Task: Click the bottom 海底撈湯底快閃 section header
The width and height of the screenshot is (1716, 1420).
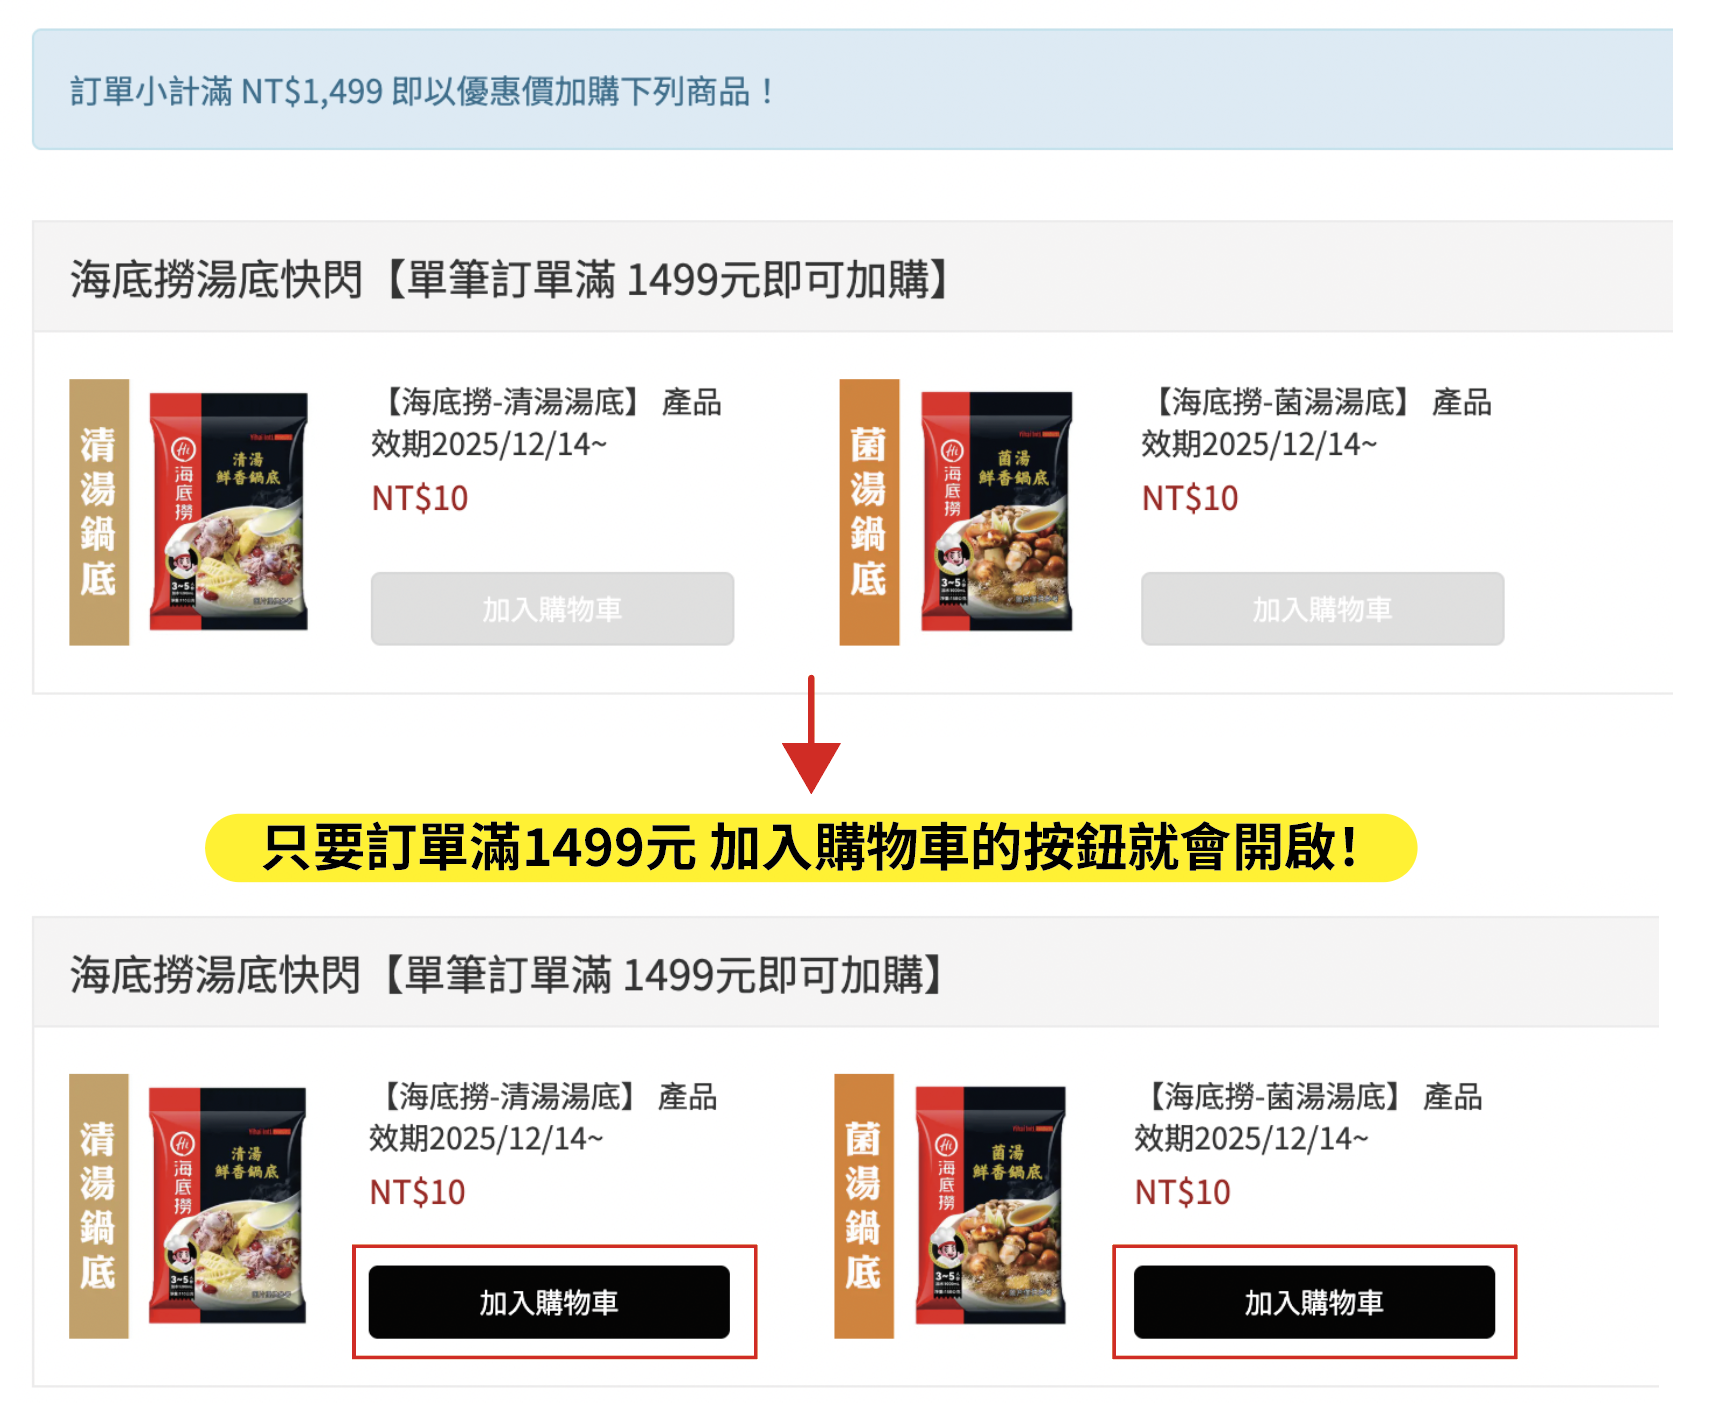Action: coord(846,972)
